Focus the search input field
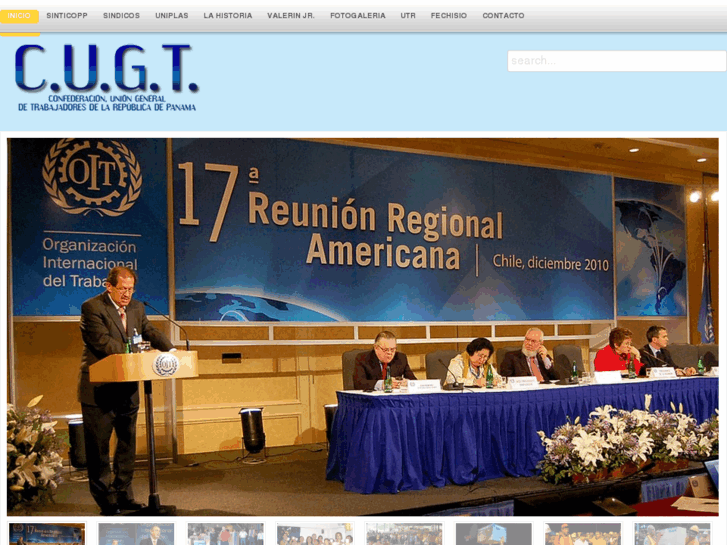727x545 pixels. pyautogui.click(x=617, y=61)
